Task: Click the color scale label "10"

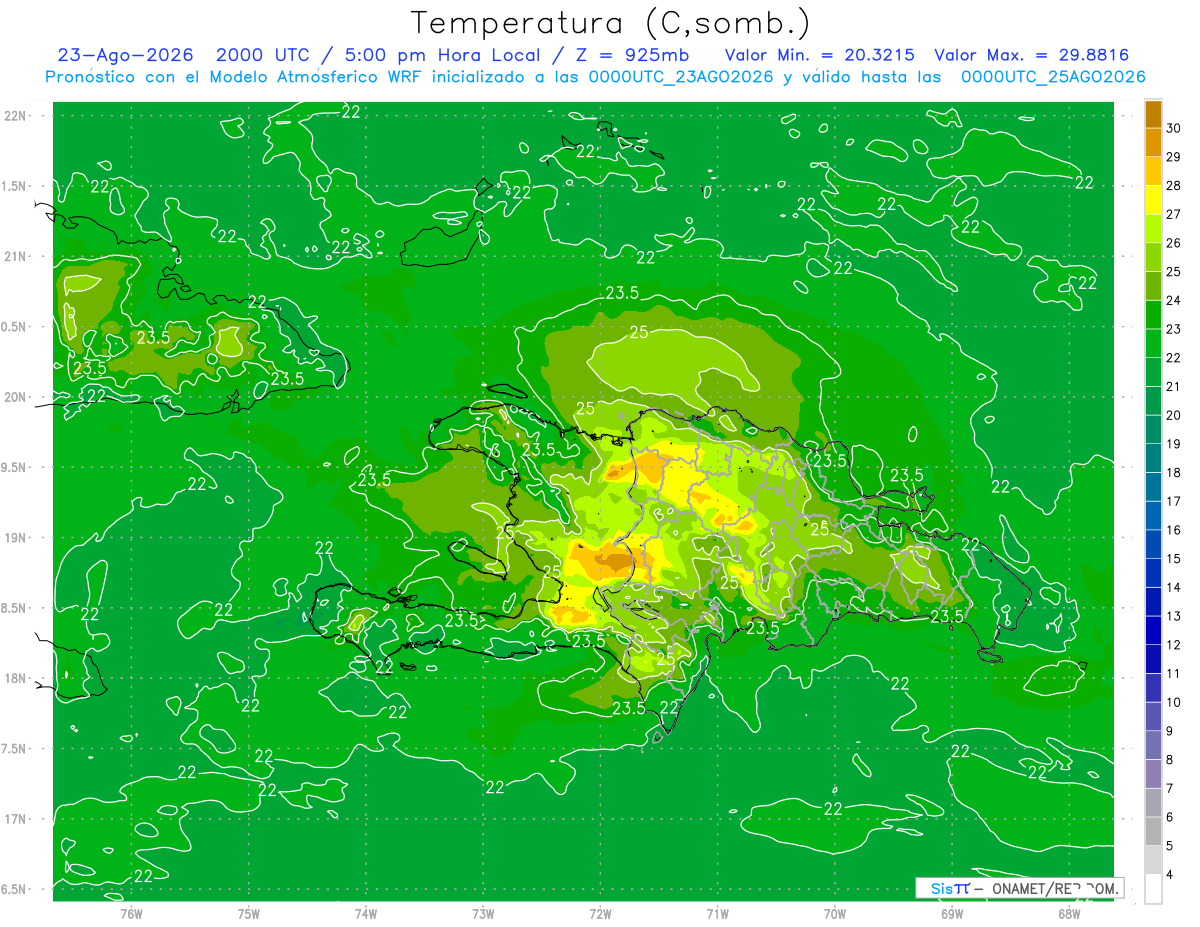Action: [1174, 703]
